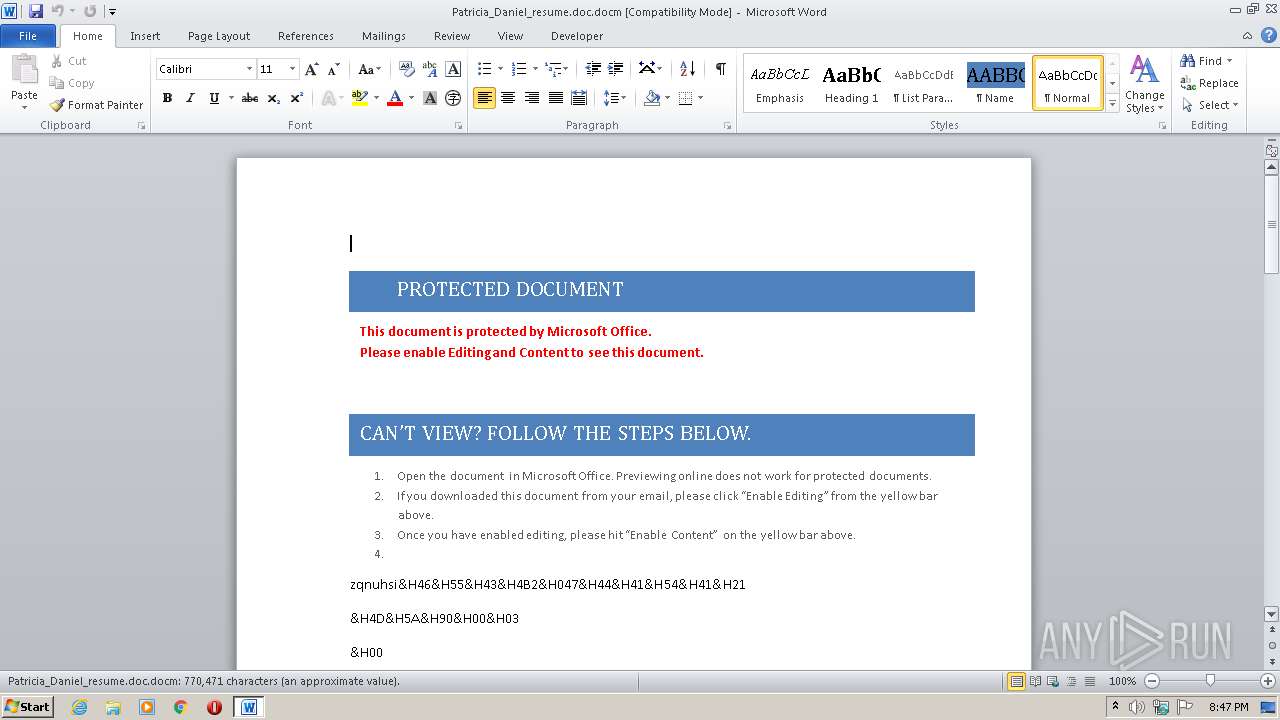Open Internet Explorer from the taskbar
The height and width of the screenshot is (720, 1280).
pos(80,707)
